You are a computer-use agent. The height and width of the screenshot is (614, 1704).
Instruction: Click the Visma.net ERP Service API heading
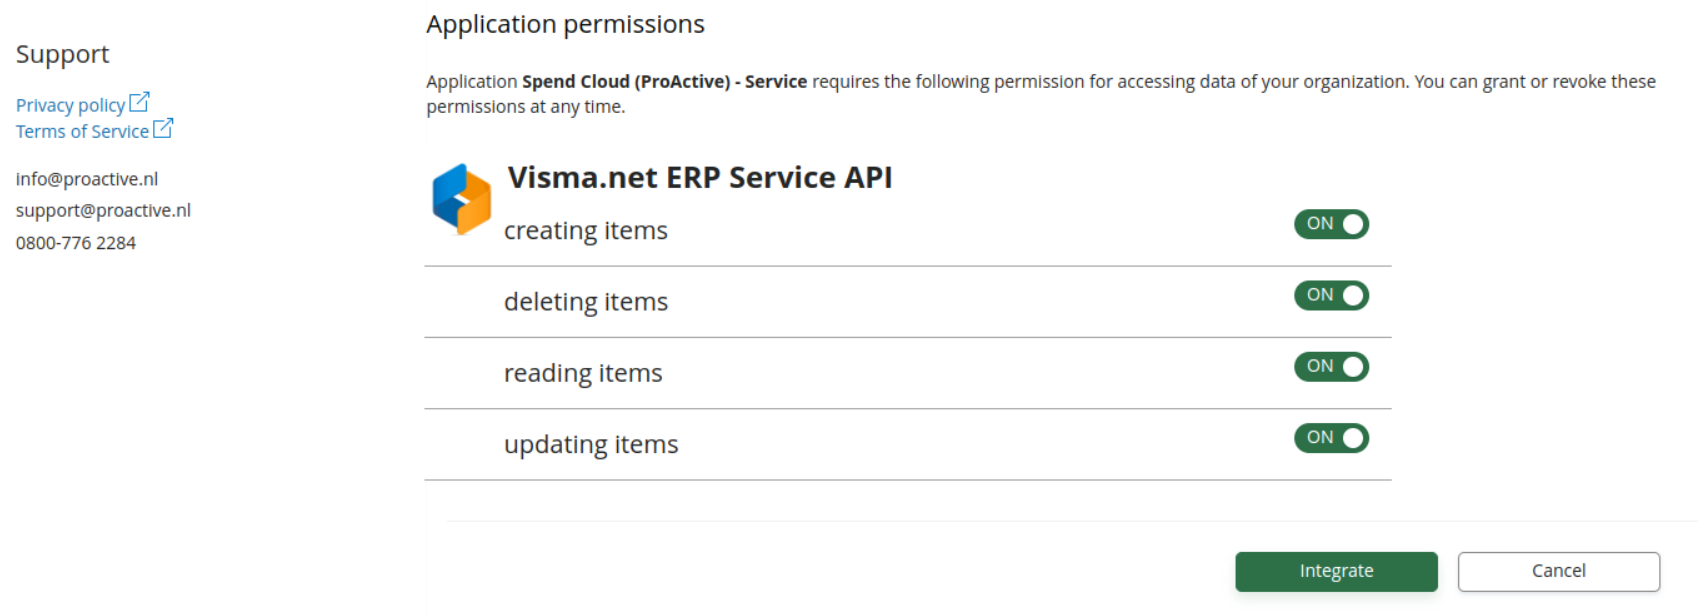pos(700,177)
